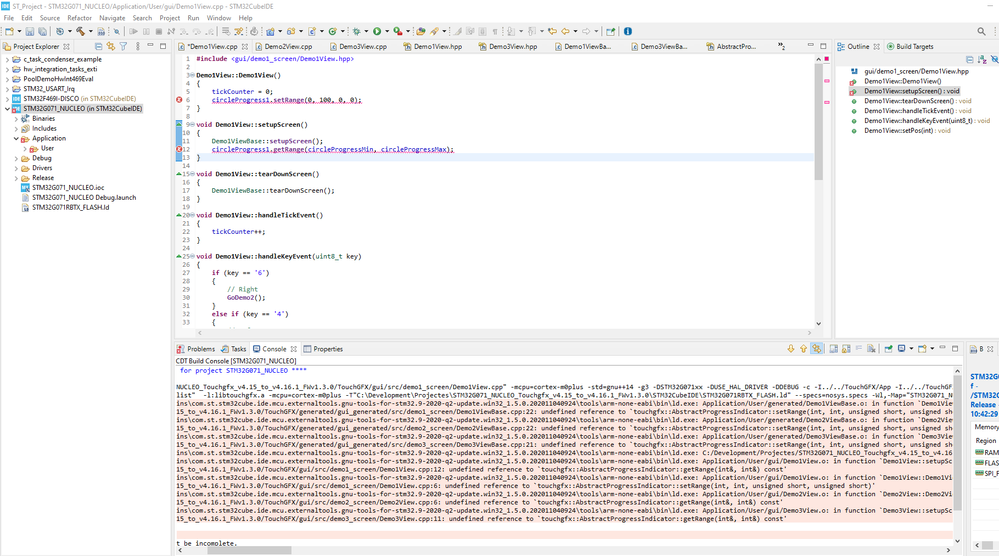
Task: Click the Clear Console icon
Action: point(871,348)
